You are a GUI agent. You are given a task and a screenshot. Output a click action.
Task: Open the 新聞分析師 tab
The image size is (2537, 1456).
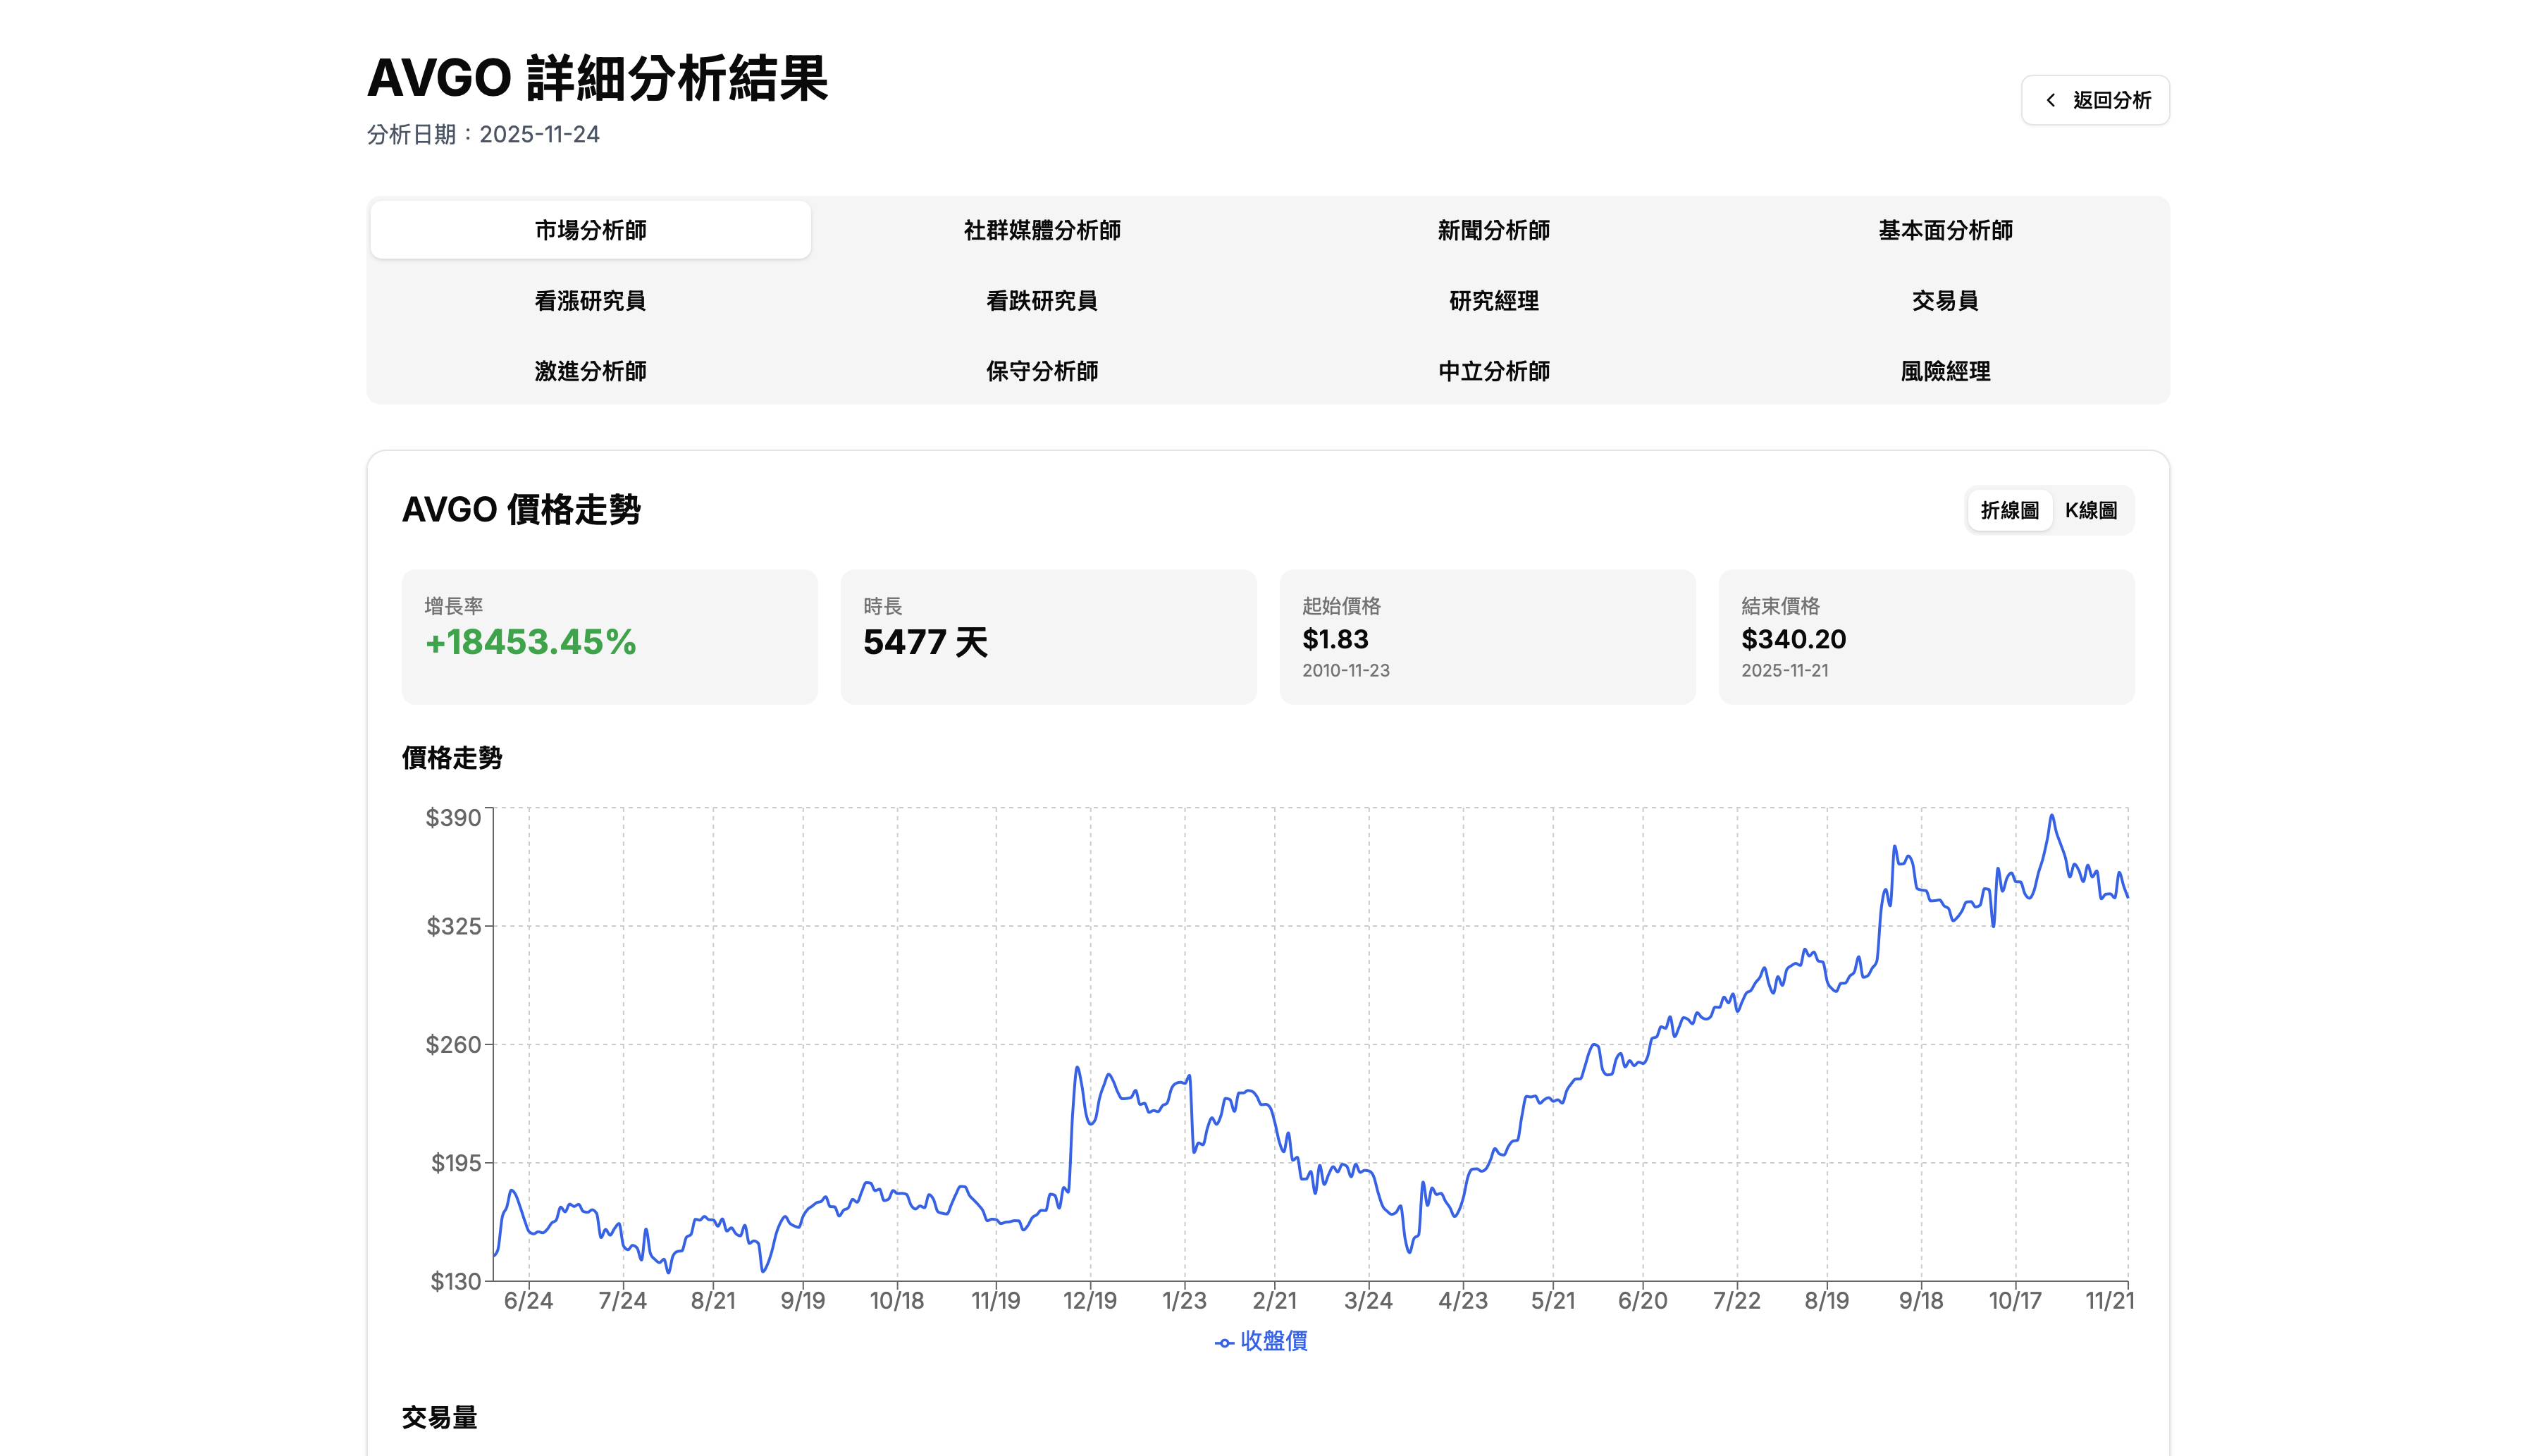point(1494,230)
